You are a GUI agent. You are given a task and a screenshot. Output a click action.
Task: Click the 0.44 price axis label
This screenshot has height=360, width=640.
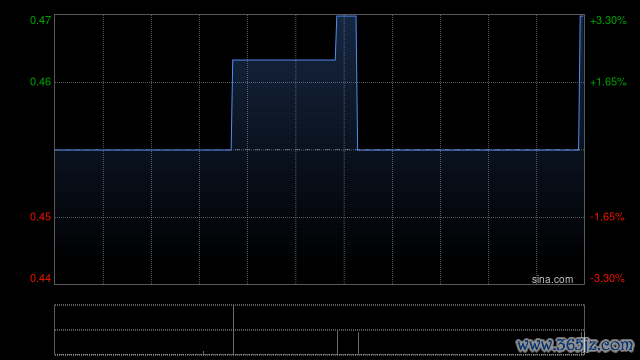[x=40, y=278]
